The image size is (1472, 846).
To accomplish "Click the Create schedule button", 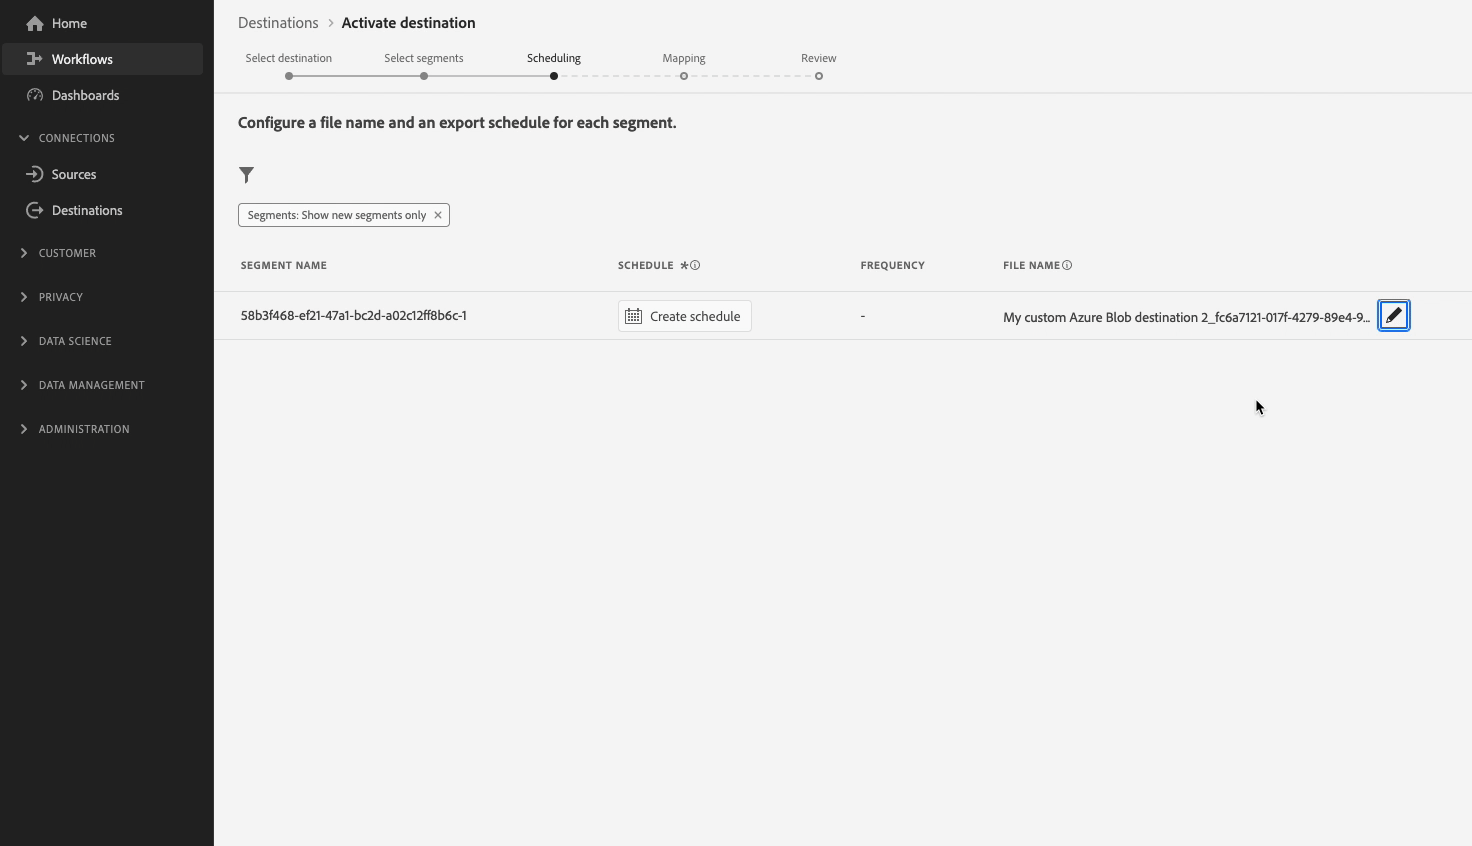I will [685, 316].
